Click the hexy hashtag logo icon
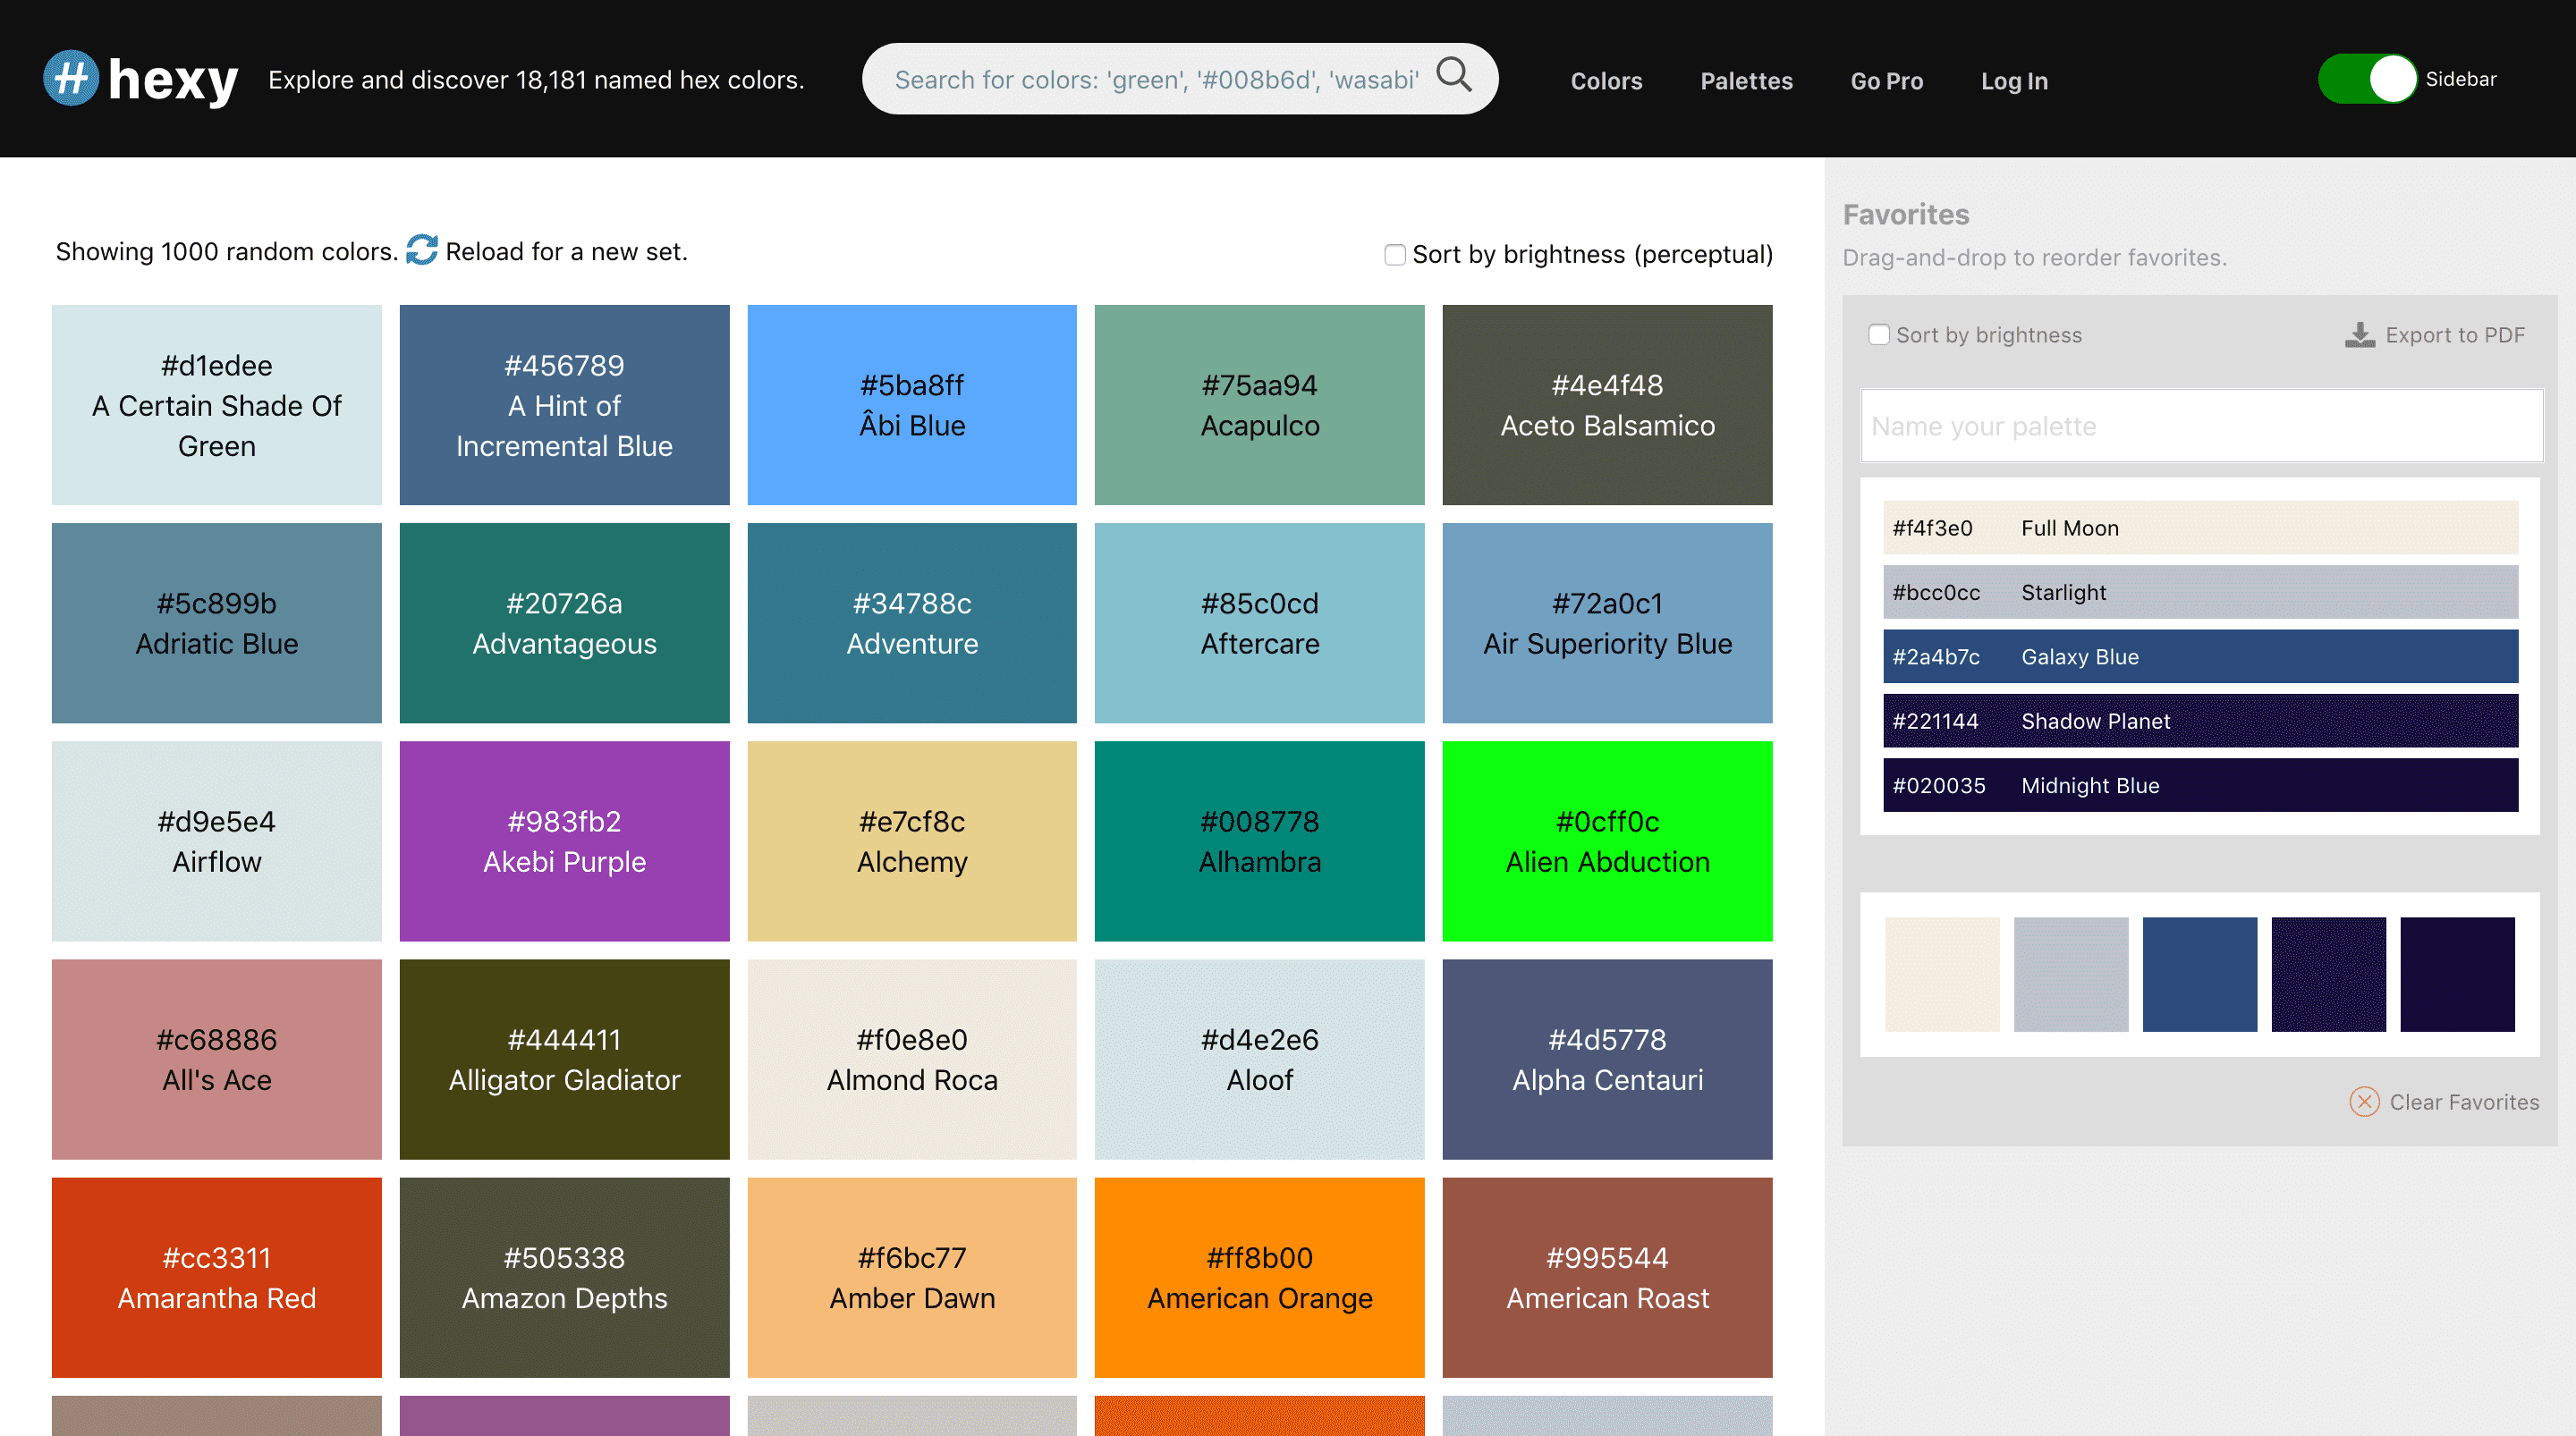Screen dimensions: 2576x1436 (71, 78)
